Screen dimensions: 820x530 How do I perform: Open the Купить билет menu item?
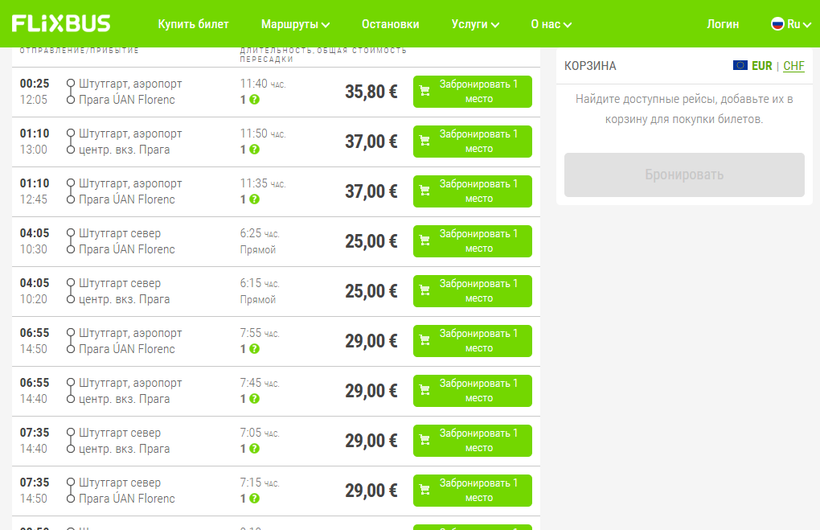[x=193, y=24]
